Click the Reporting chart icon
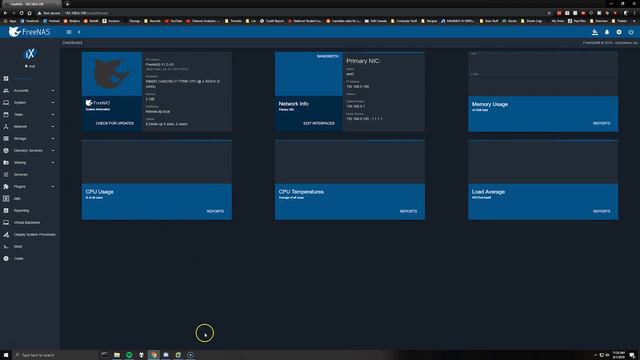Screen dimensions: 640x360 (6, 211)
